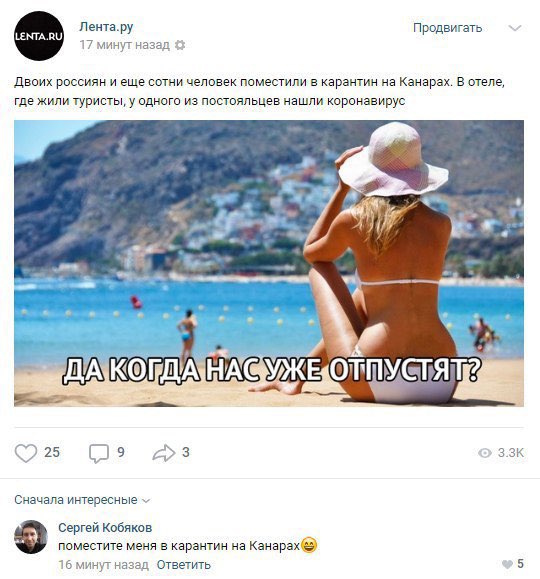Click the gear icon beside post time
The height and width of the screenshot is (579, 540).
[x=180, y=45]
